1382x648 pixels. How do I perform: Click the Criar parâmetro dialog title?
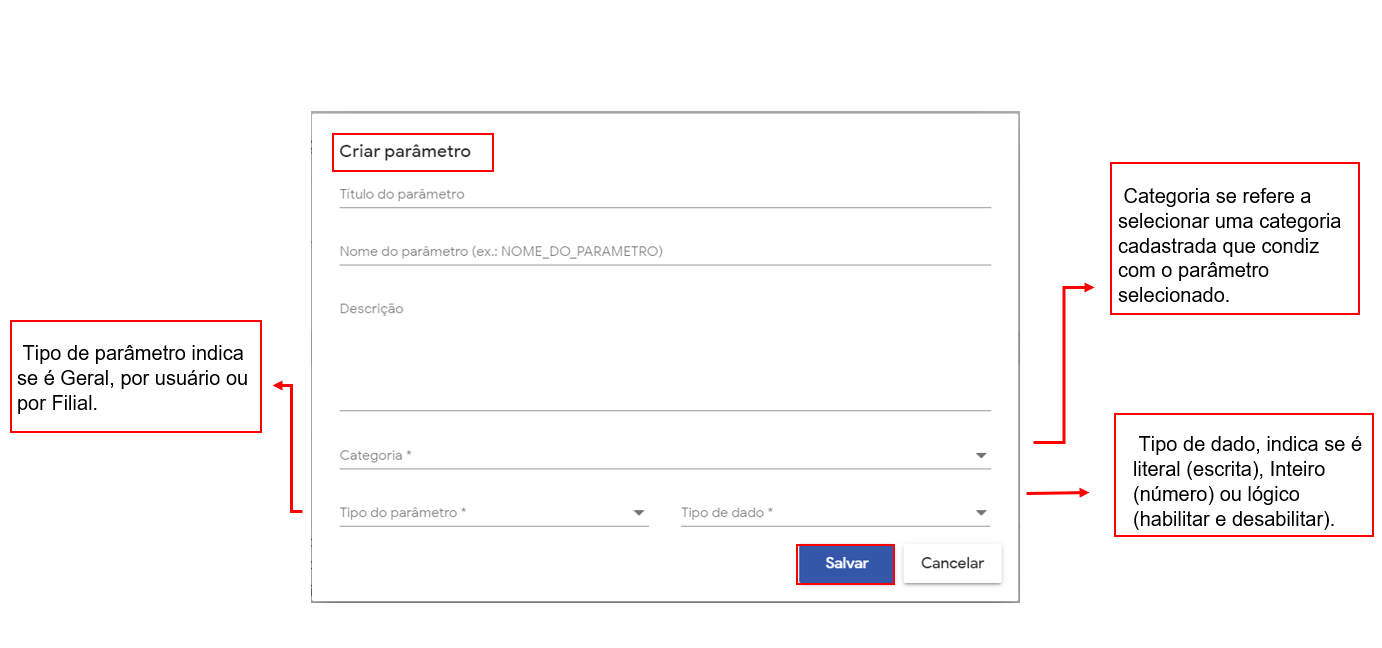(405, 152)
